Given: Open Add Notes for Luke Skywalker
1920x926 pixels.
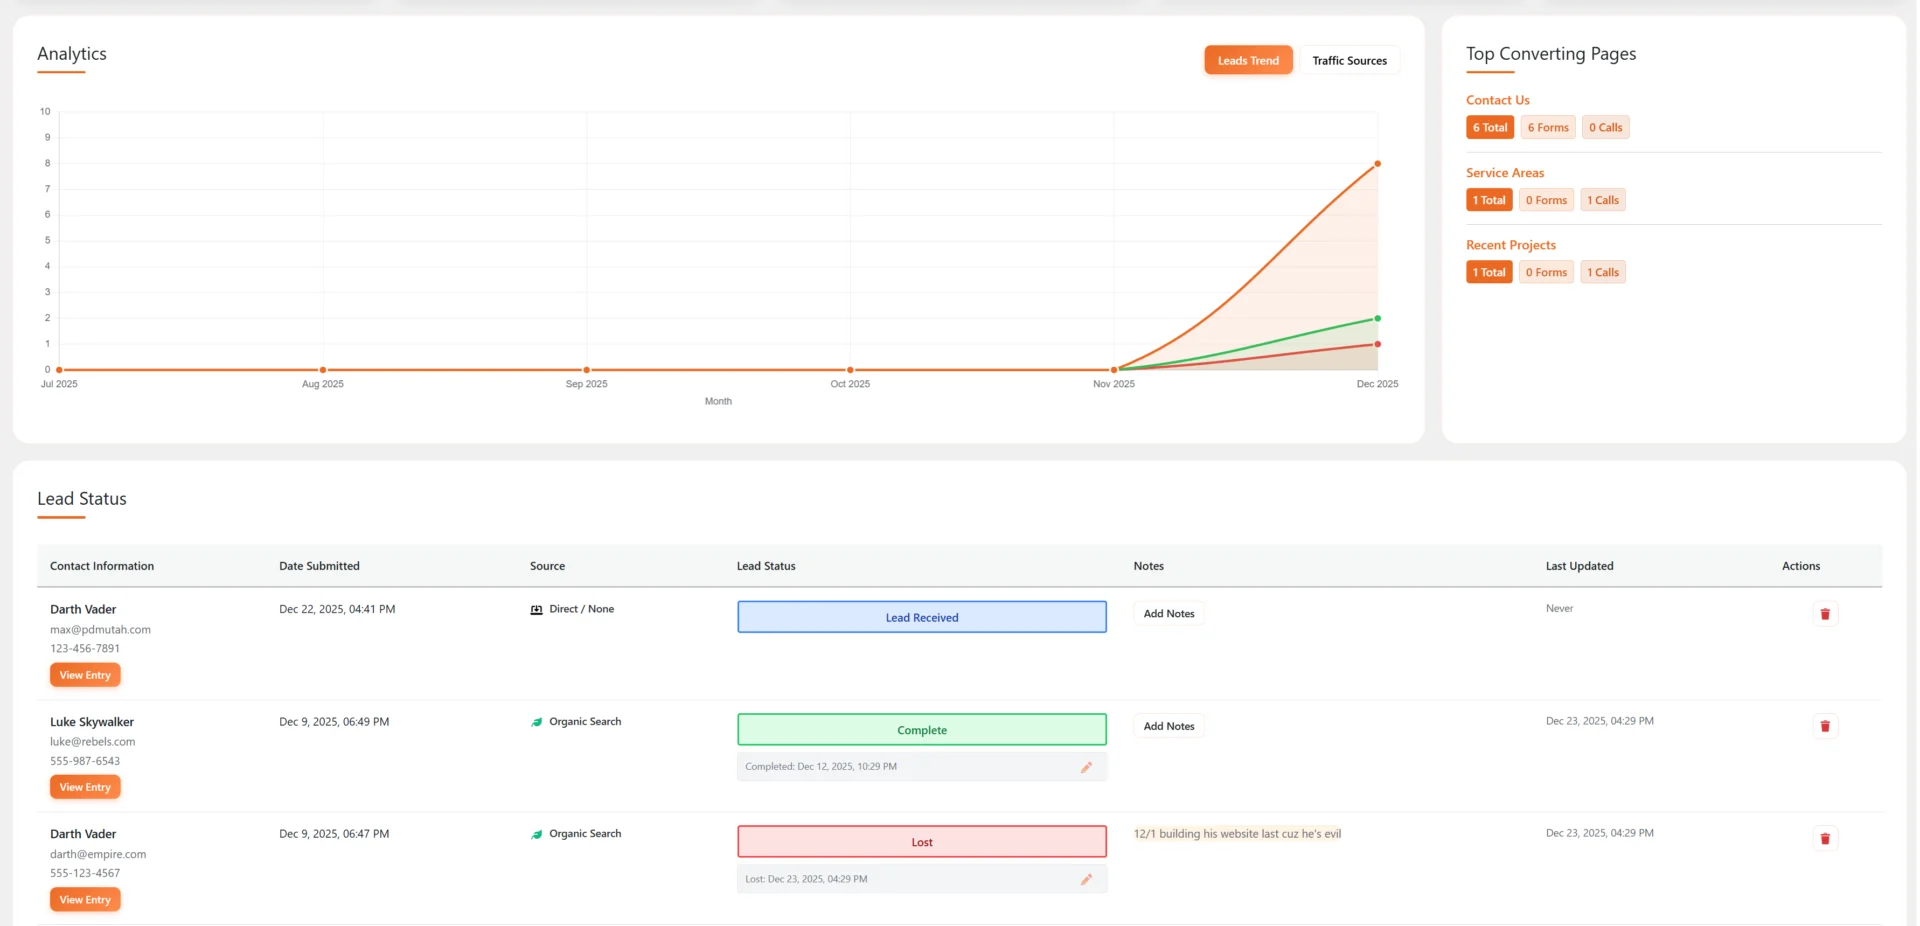Looking at the screenshot, I should [x=1168, y=726].
